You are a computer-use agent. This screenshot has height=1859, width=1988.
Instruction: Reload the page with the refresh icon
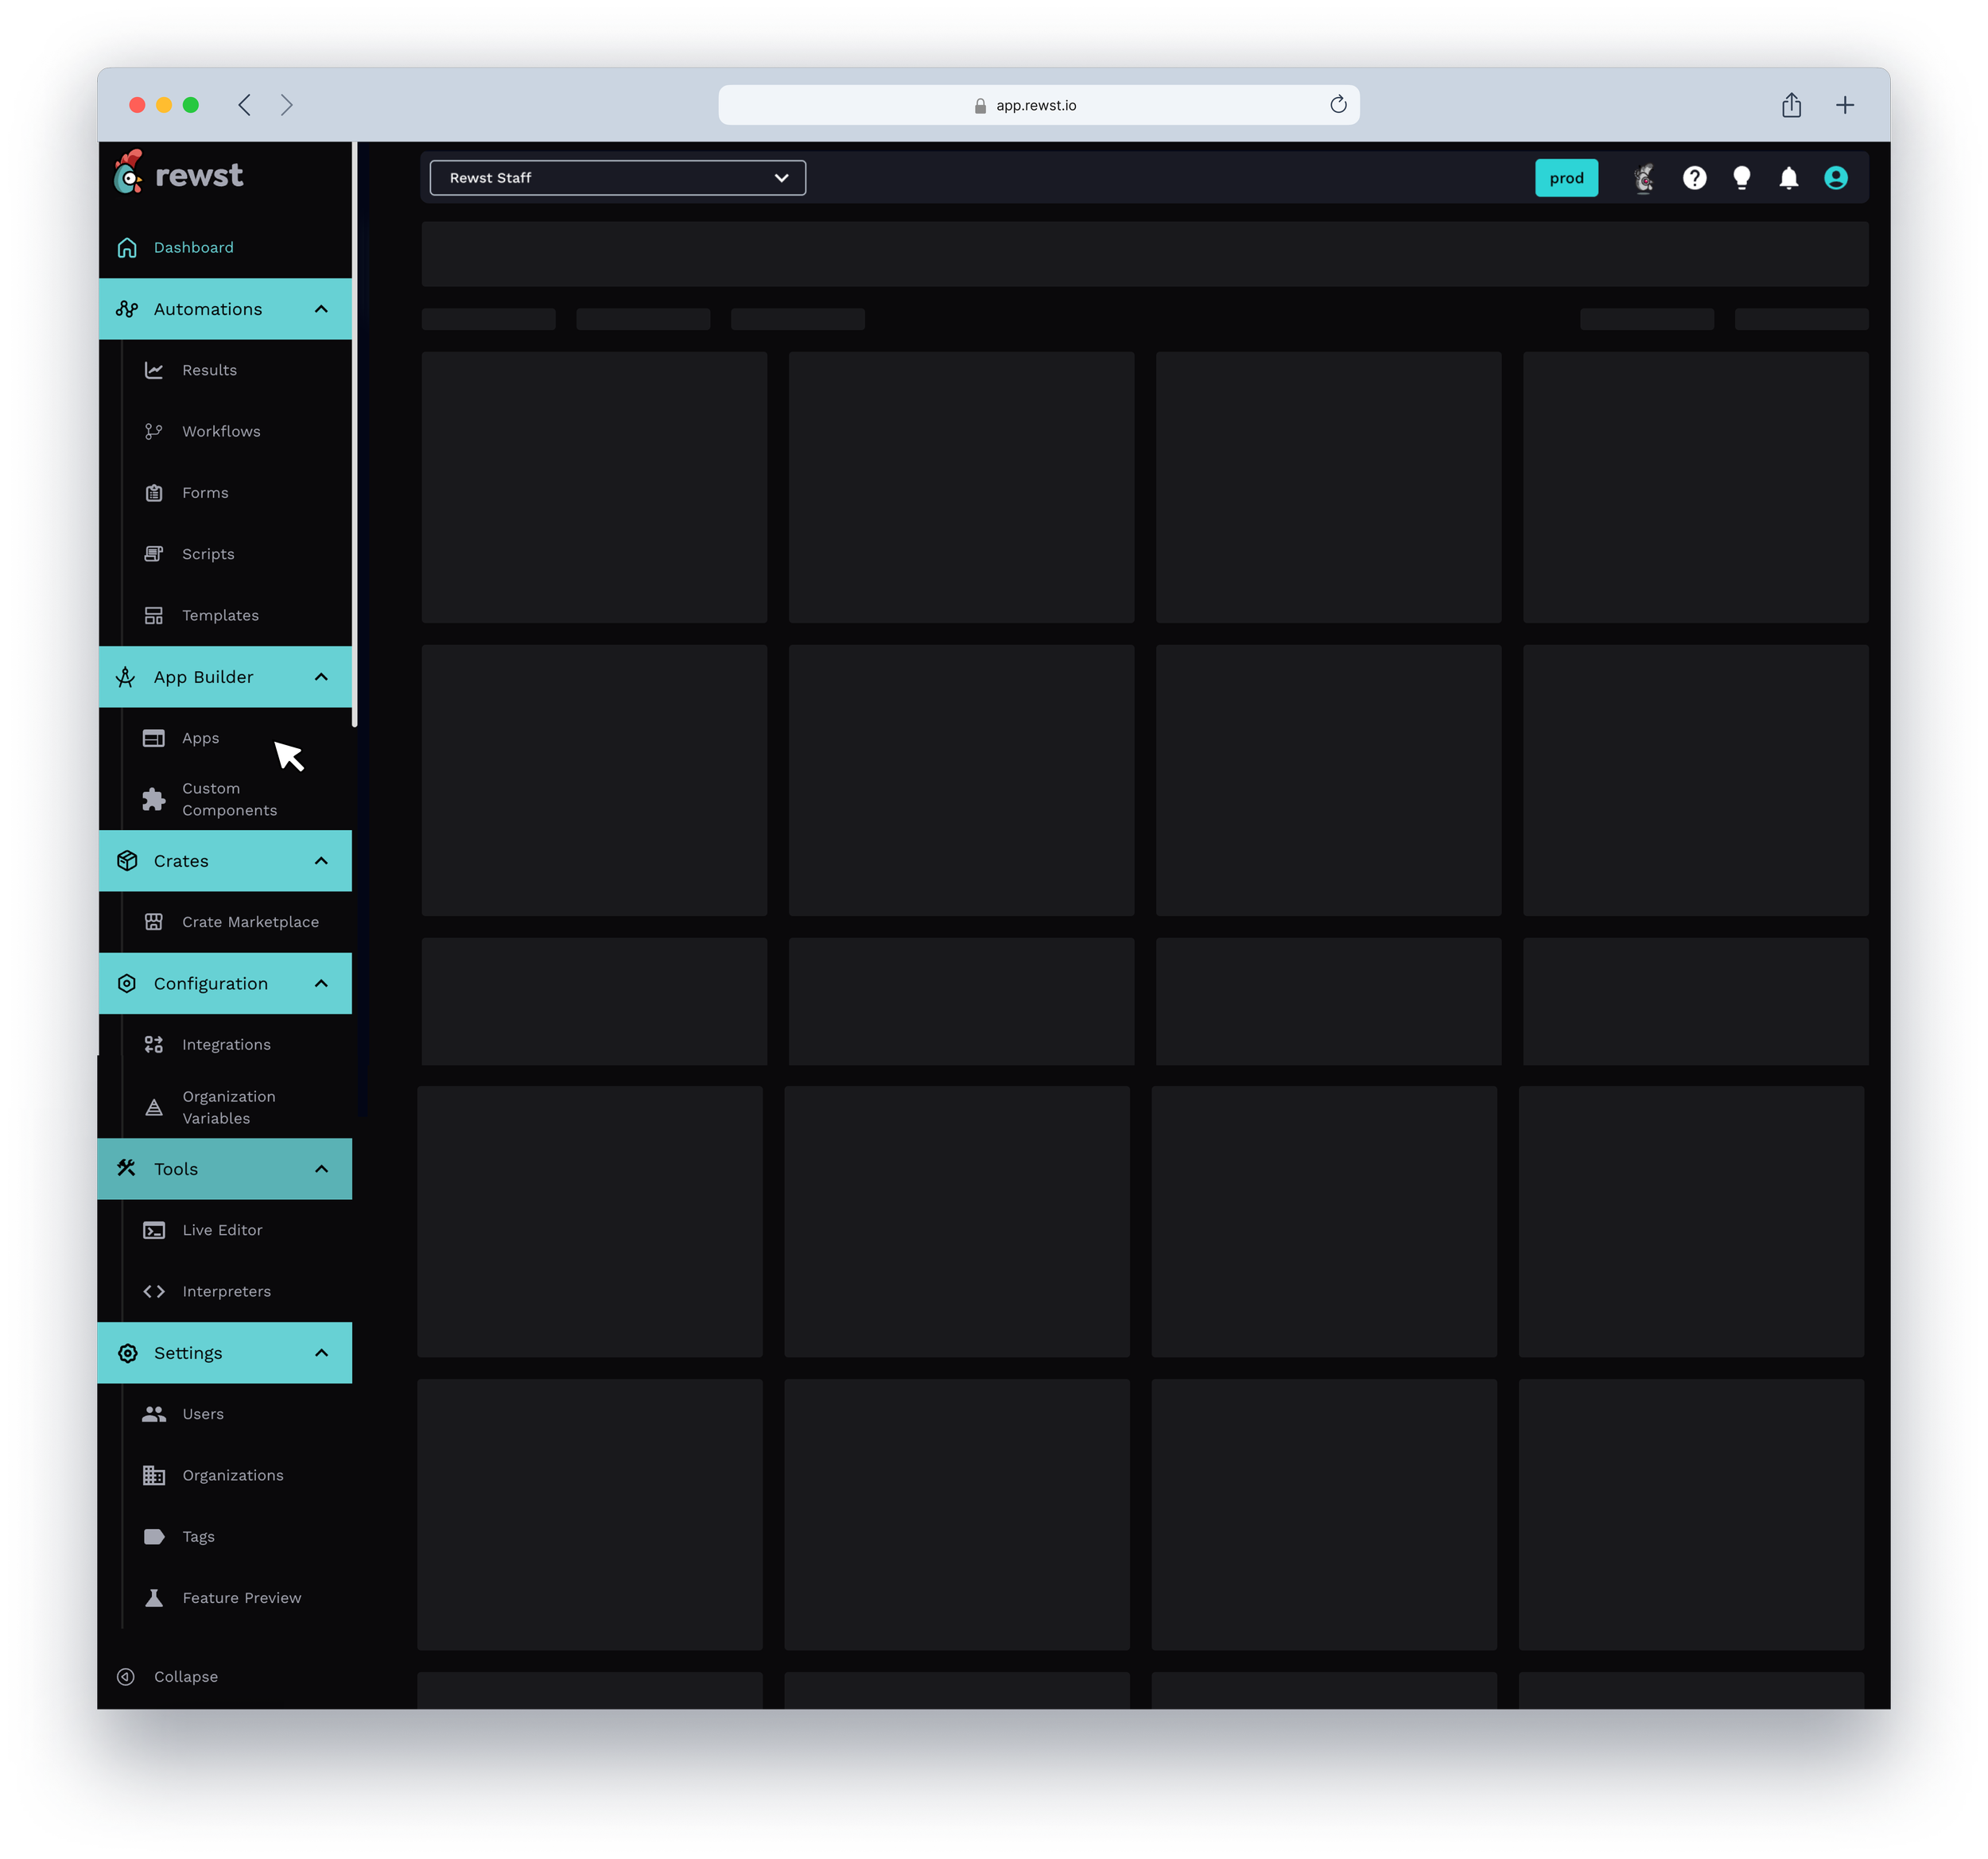(1338, 105)
